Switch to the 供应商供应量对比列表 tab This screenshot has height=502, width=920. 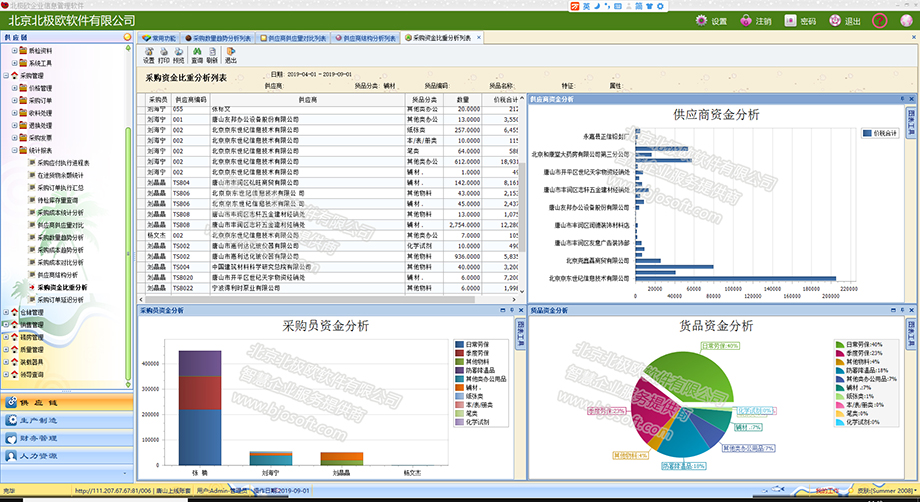(x=293, y=38)
